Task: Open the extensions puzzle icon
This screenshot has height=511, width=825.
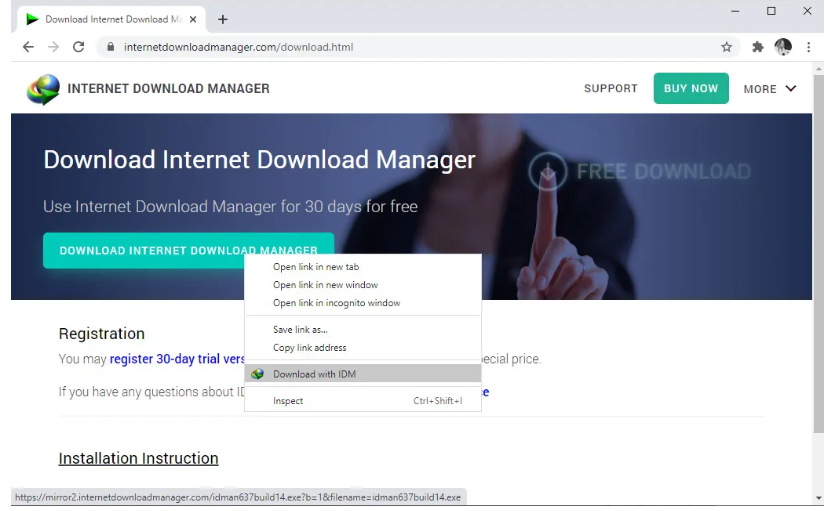Action: pyautogui.click(x=758, y=47)
